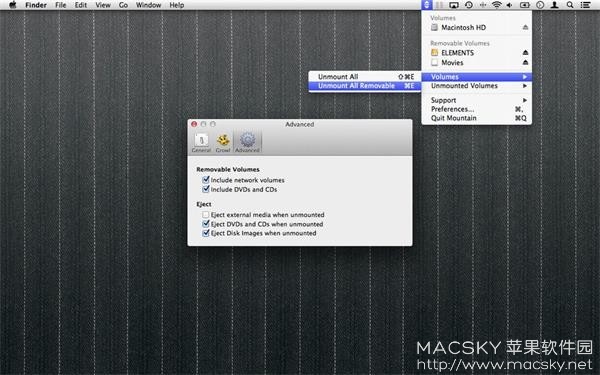
Task: Expand the Unmounted Volumes submenu
Action: point(476,86)
